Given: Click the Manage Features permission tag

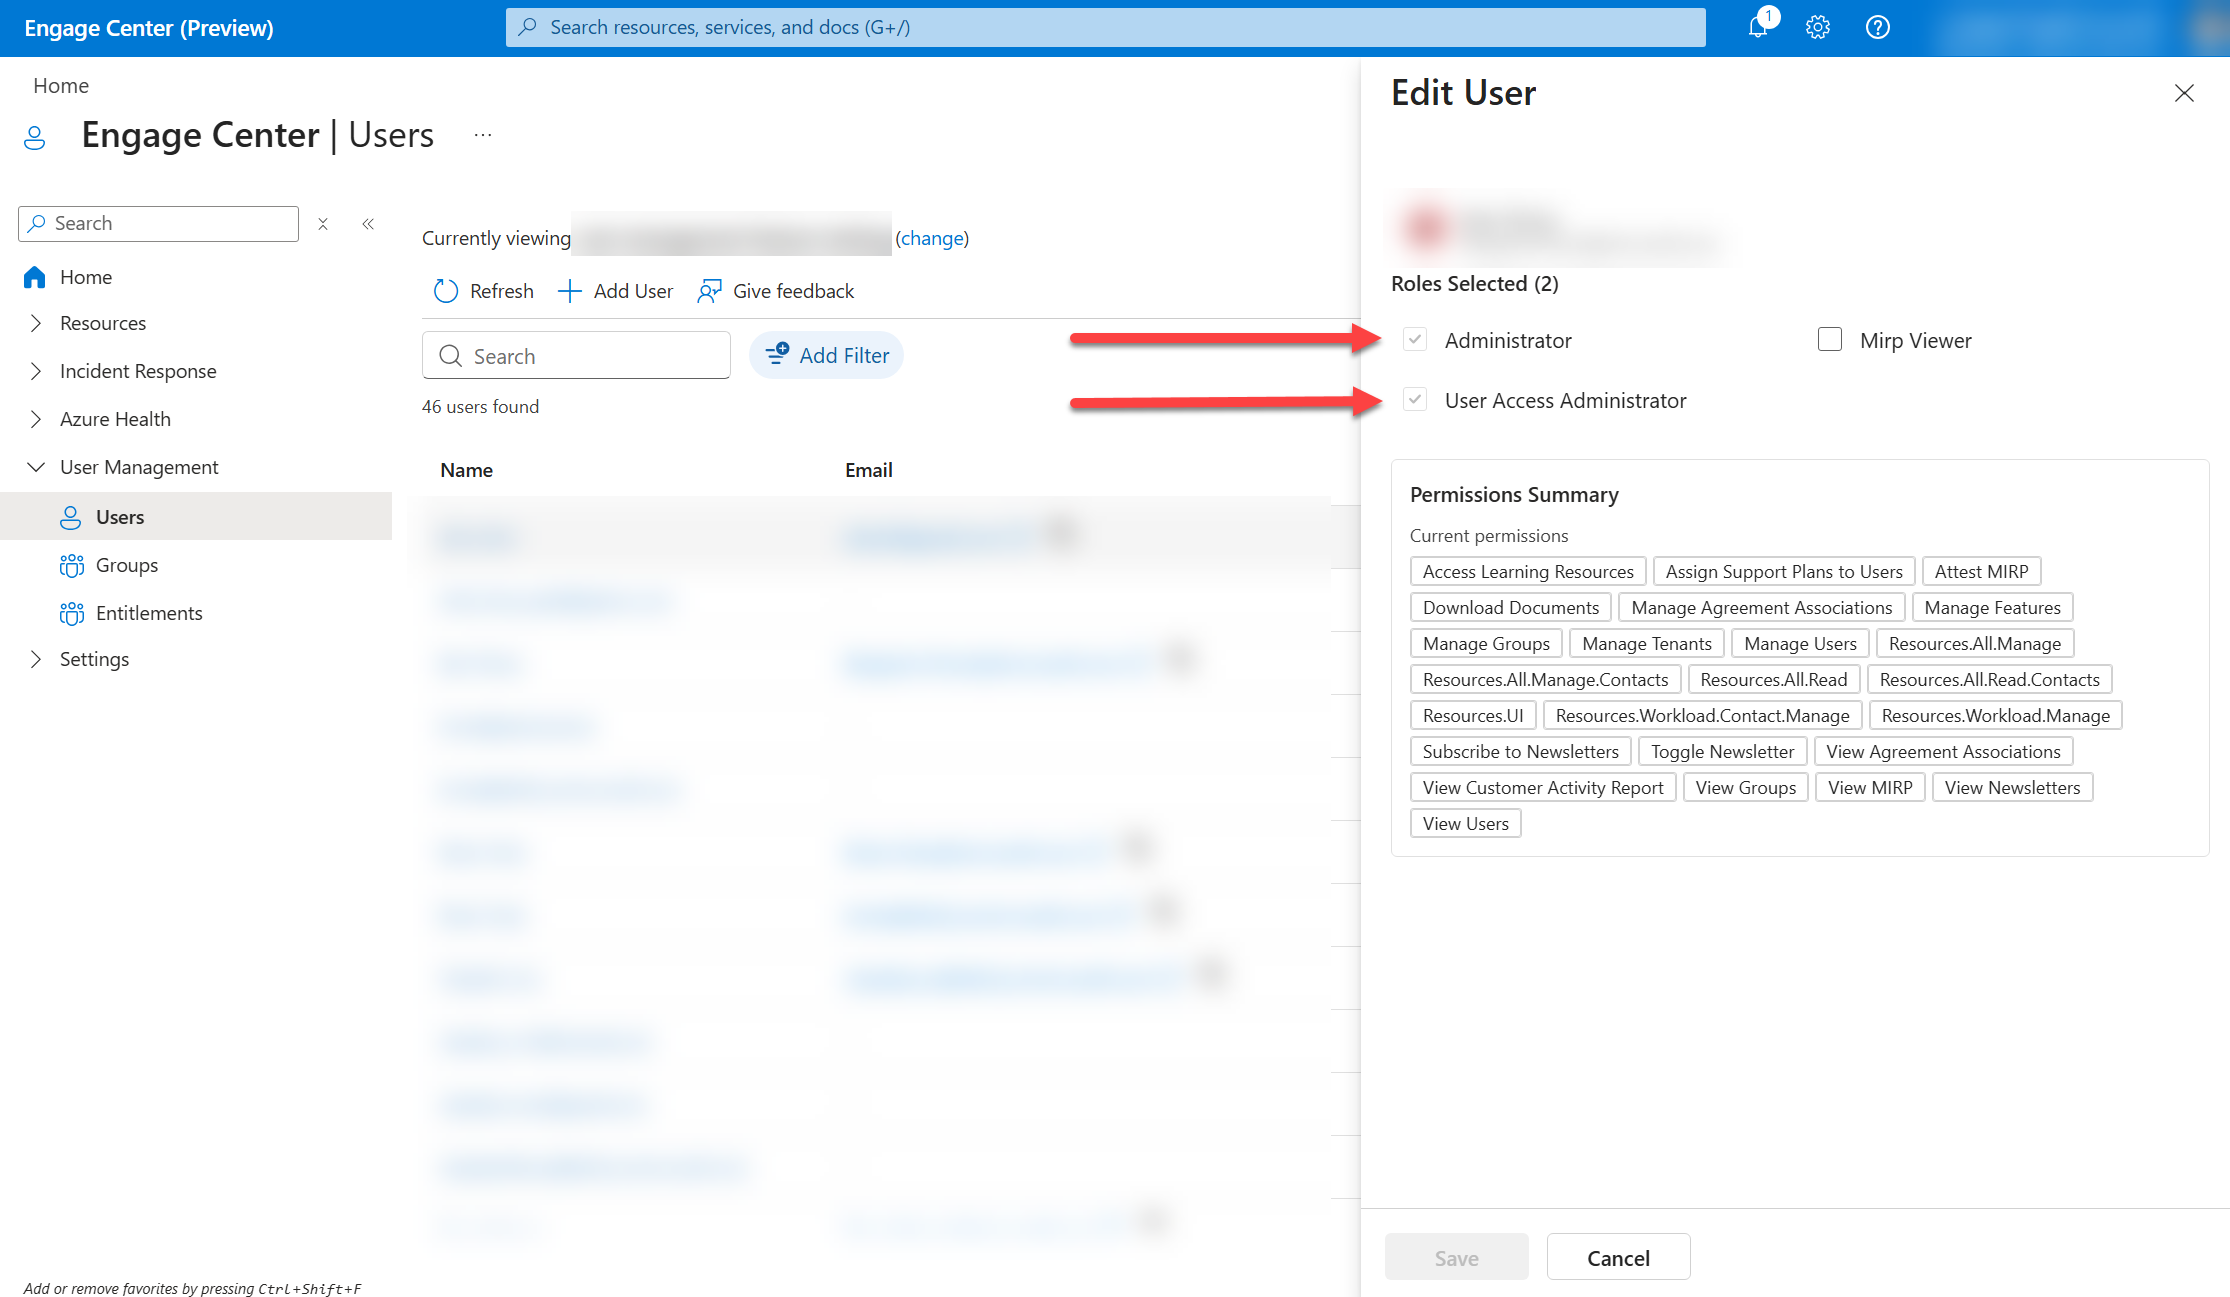Looking at the screenshot, I should click(1992, 608).
